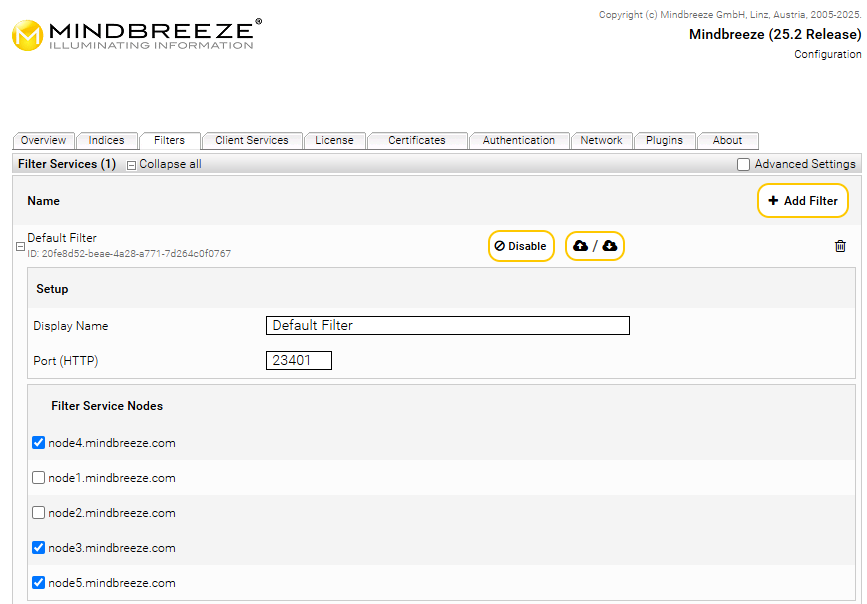Viewport: 867px width, 604px height.
Task: Switch to the Indices tab
Action: (107, 140)
